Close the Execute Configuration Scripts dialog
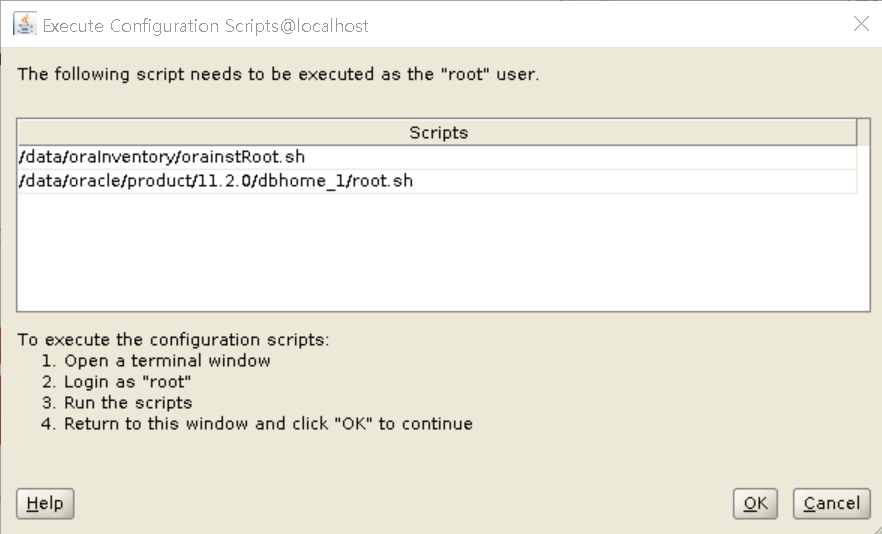 (x=861, y=24)
